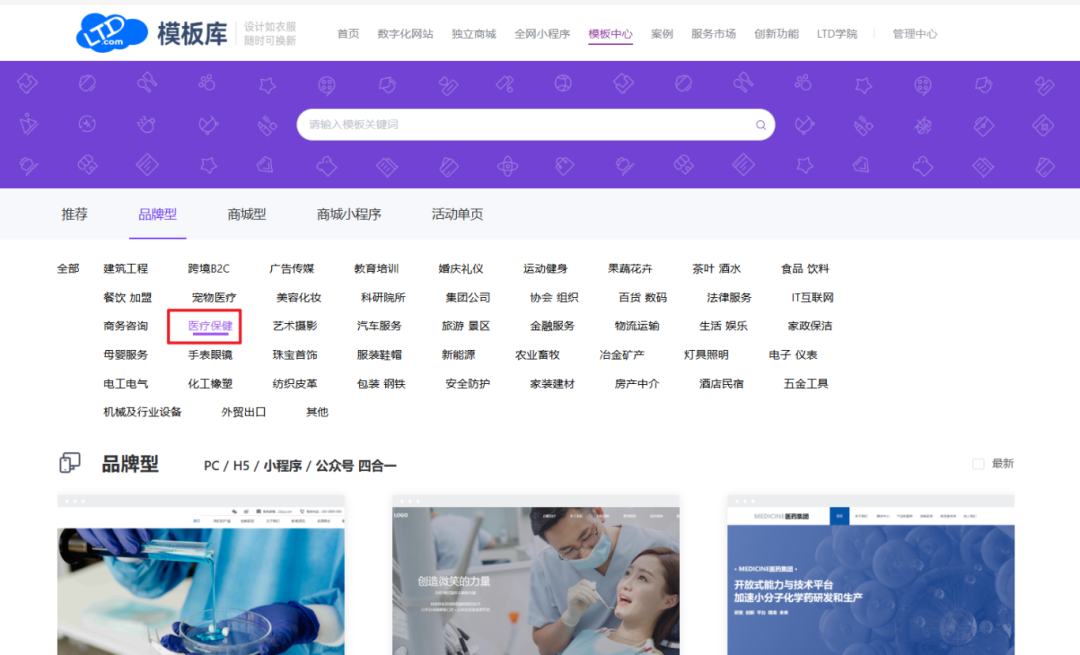Screen dimensions: 1080x655
Task: Open 首页 in top navigation
Action: point(348,34)
